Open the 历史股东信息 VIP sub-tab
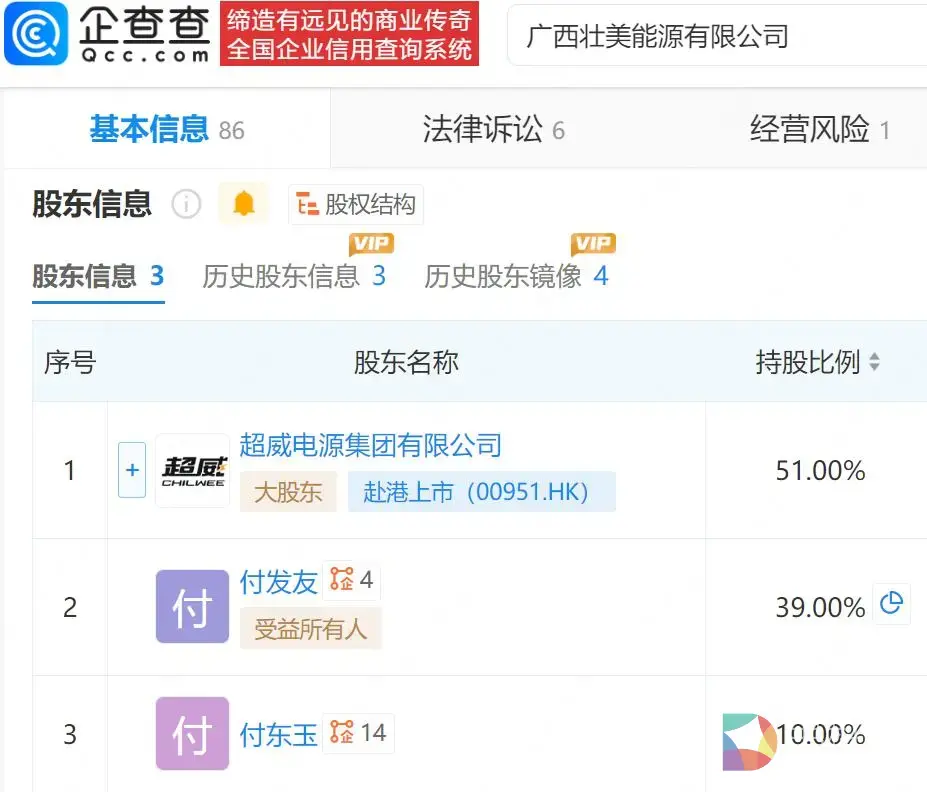Viewport: 927px width, 792px height. [x=293, y=276]
